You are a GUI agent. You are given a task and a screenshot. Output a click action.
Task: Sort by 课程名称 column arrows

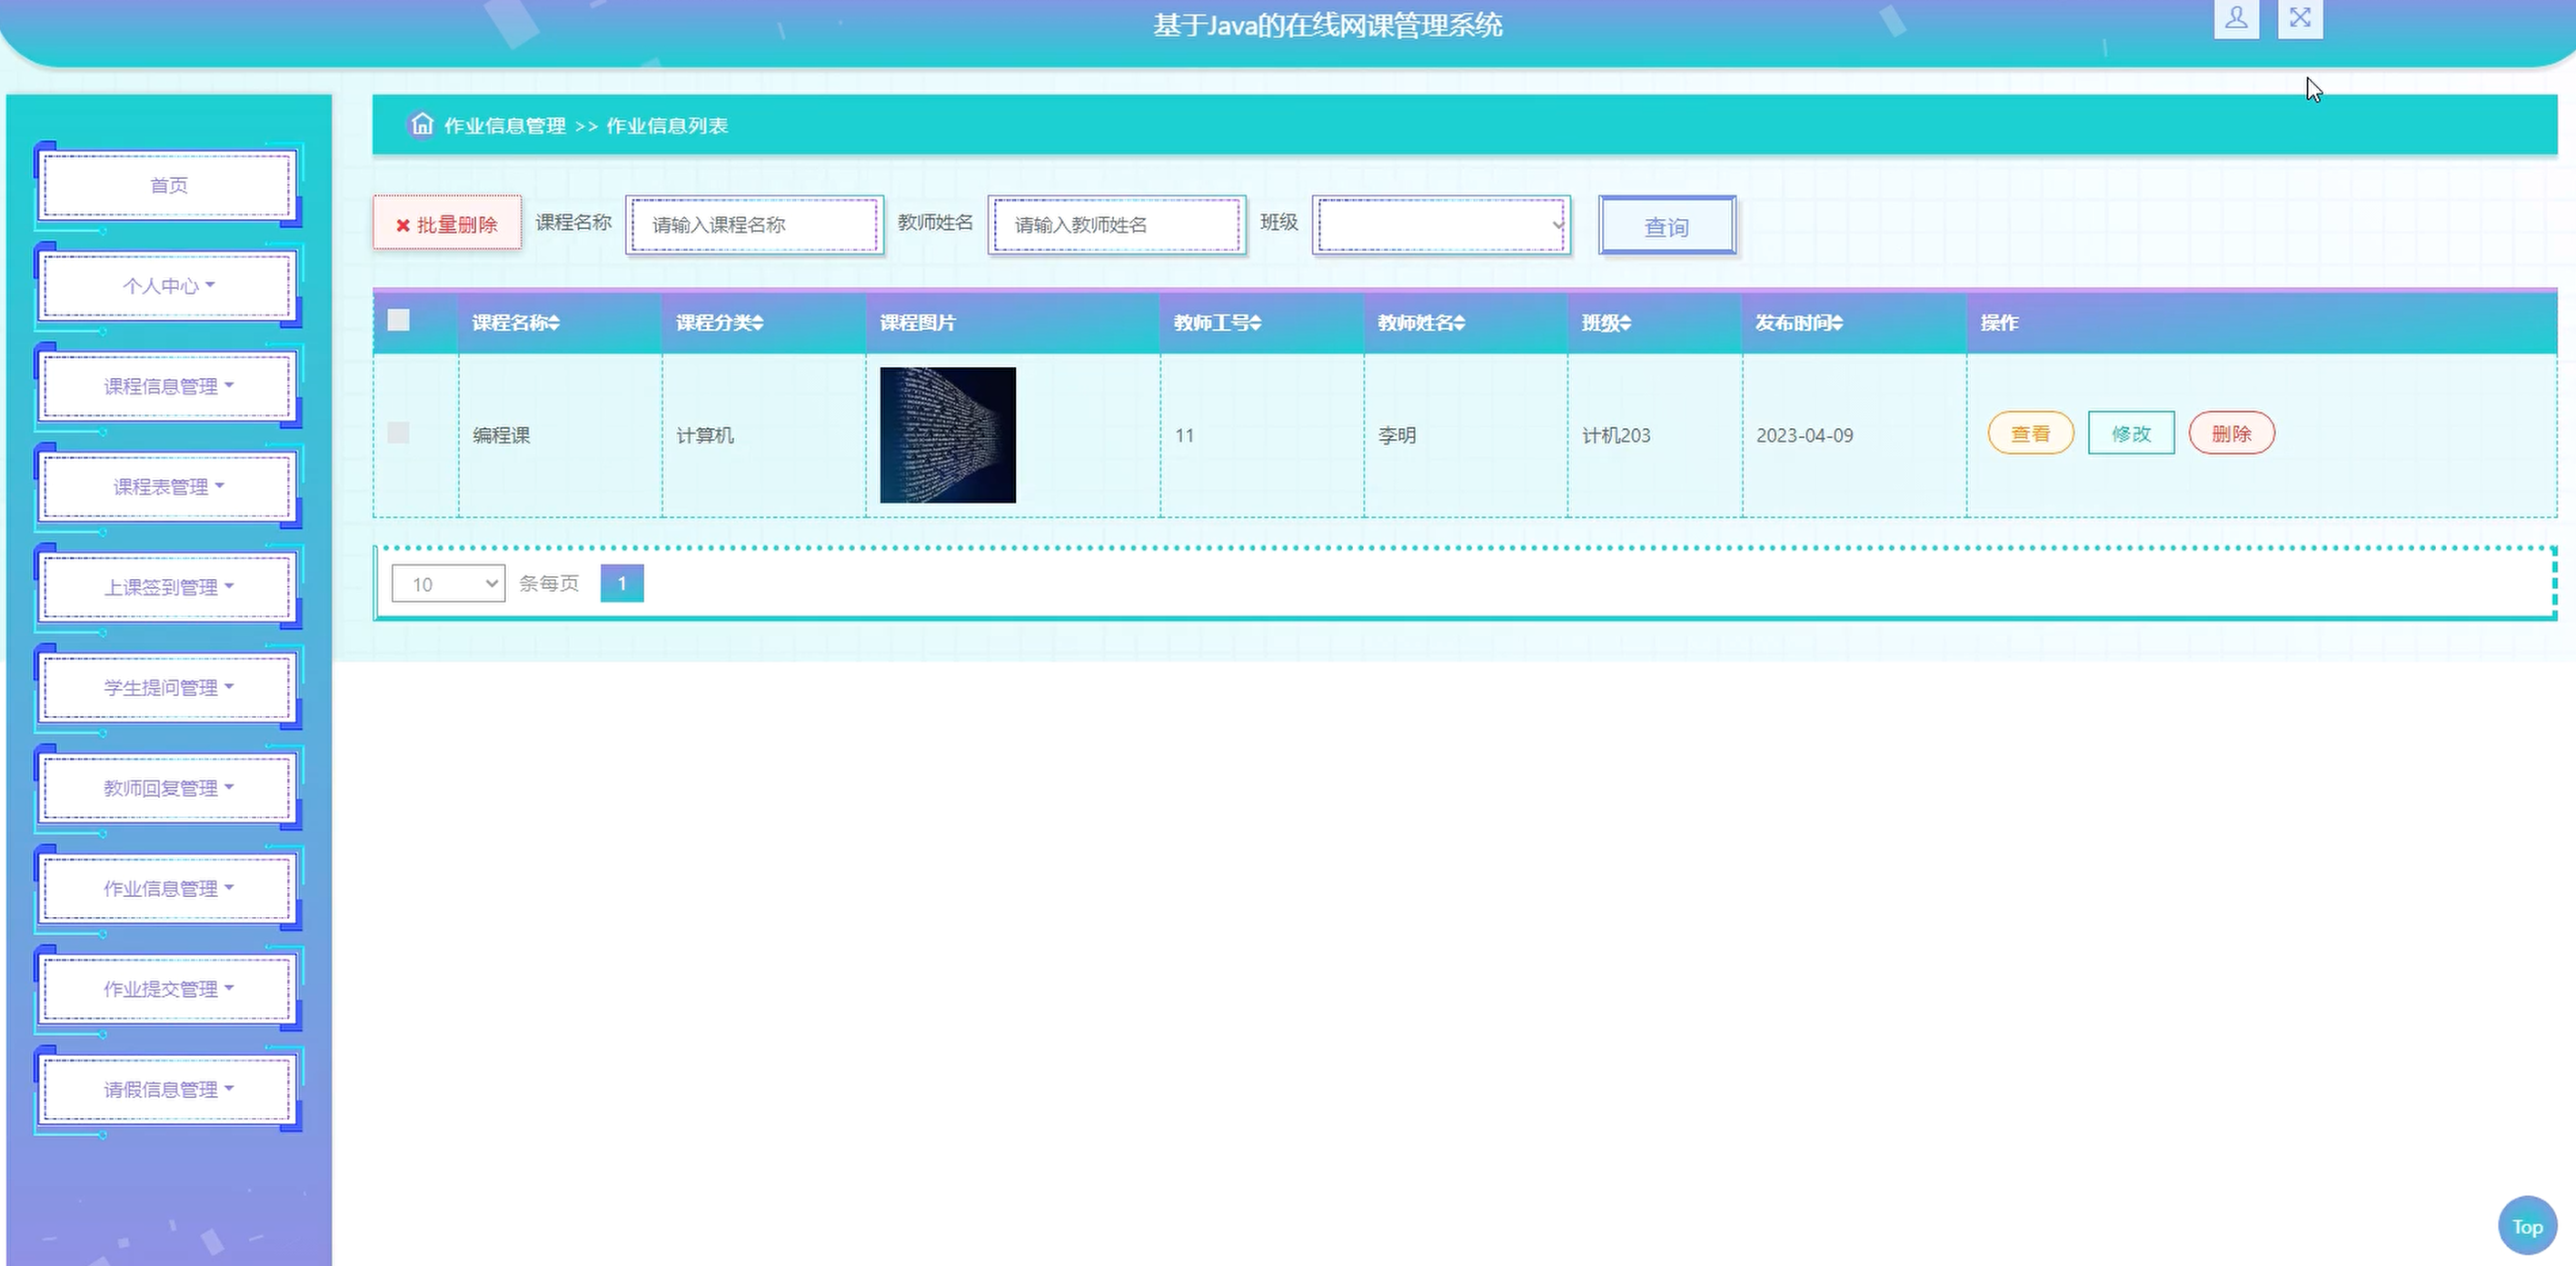pyautogui.click(x=554, y=323)
